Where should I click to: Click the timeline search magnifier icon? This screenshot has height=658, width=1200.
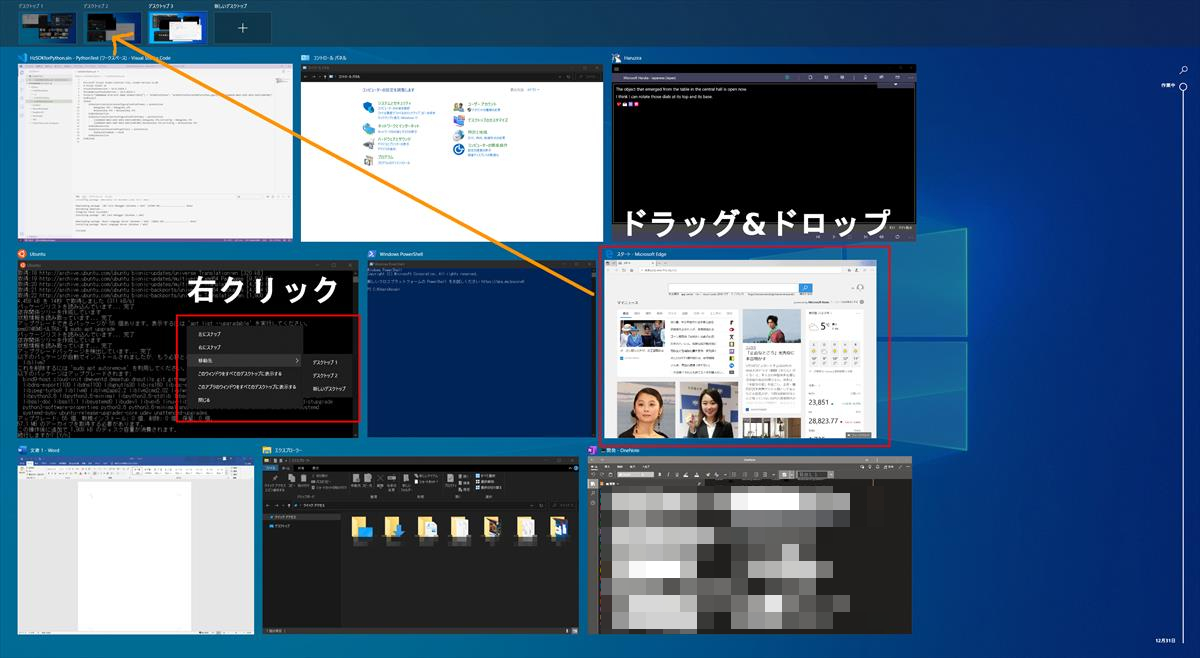pyautogui.click(x=1184, y=70)
